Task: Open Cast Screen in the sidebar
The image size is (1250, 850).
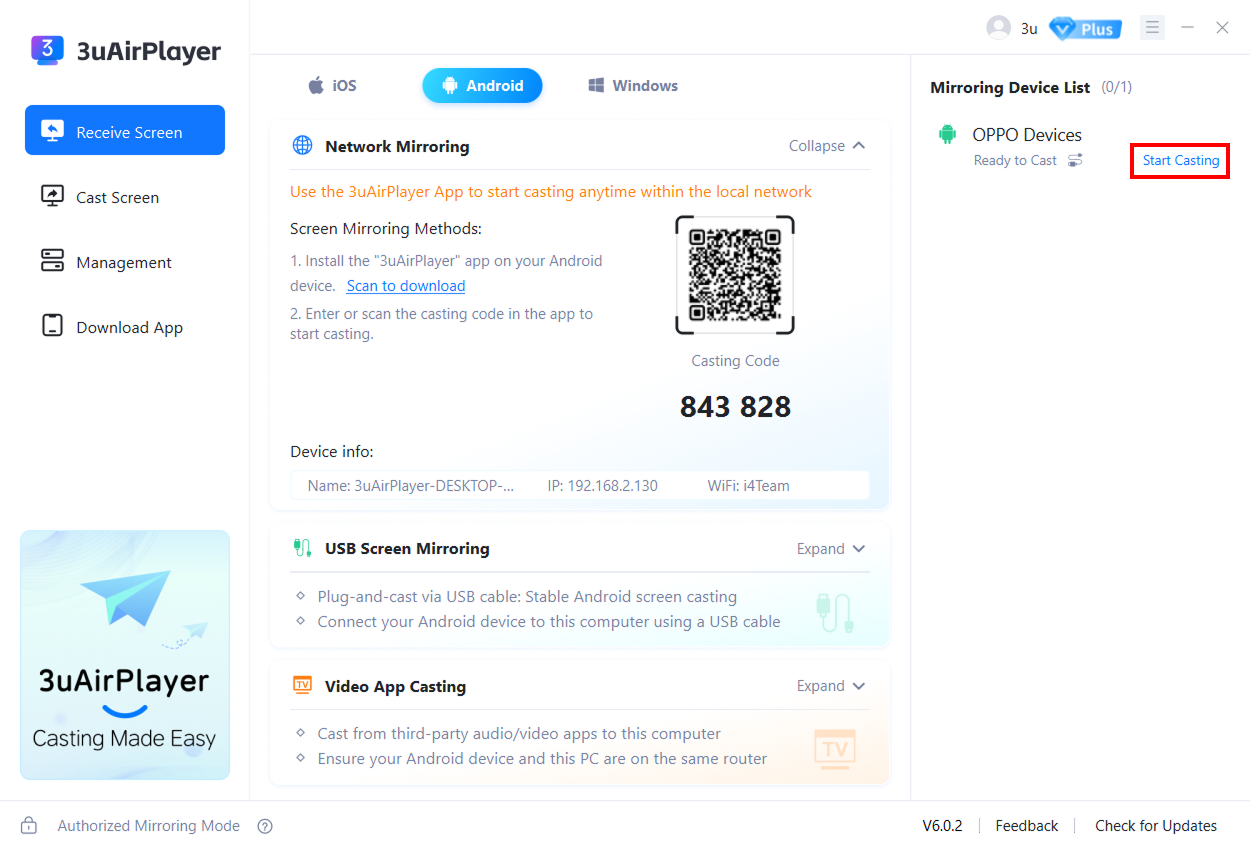Action: (x=117, y=198)
